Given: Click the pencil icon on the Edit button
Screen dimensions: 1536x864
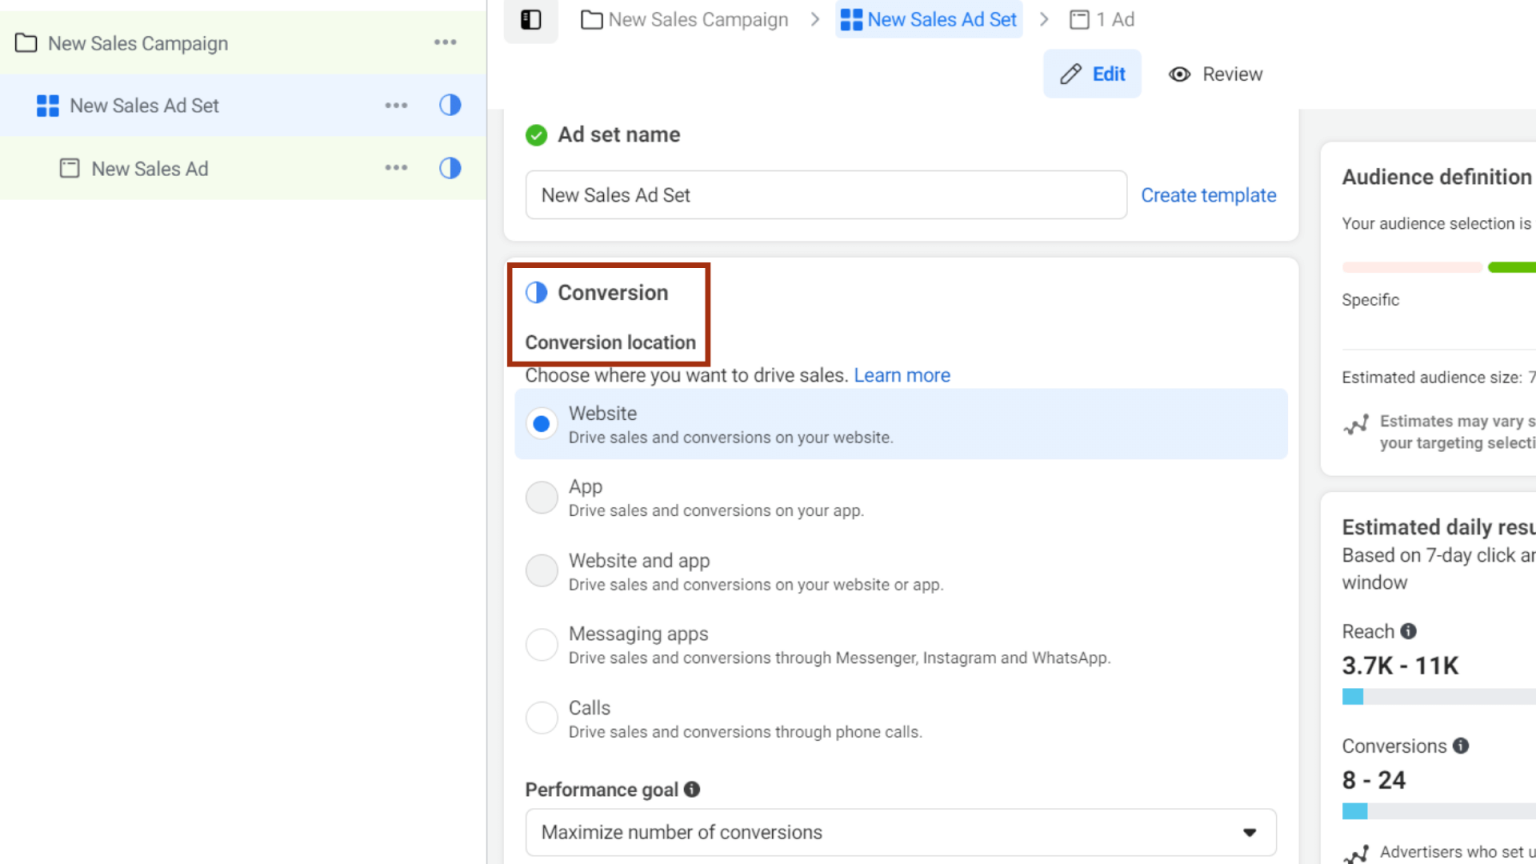Looking at the screenshot, I should tap(1072, 73).
